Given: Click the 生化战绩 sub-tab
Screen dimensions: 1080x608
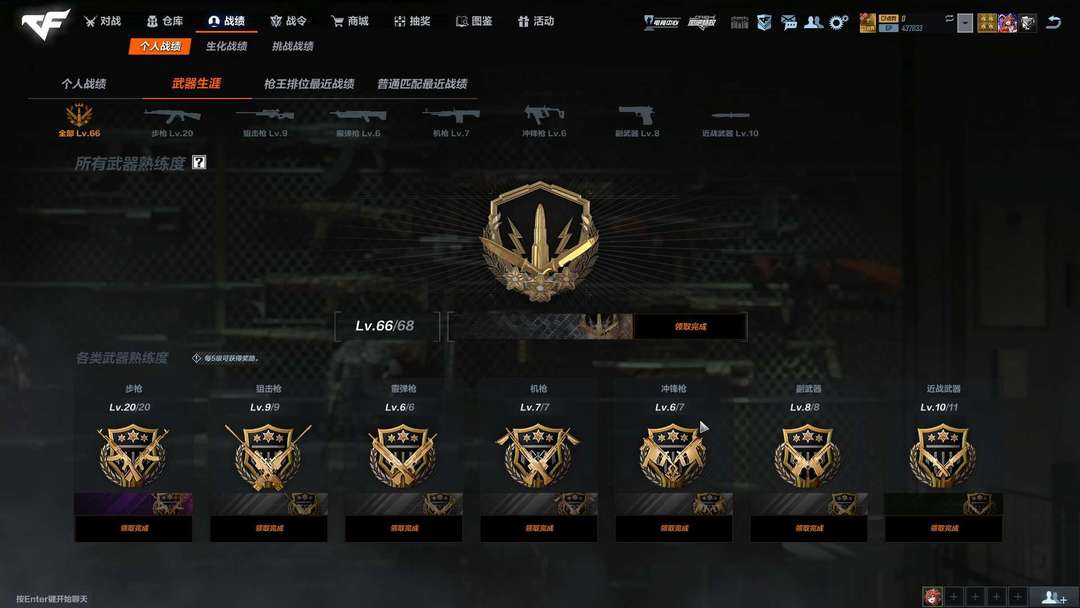Looking at the screenshot, I should (x=227, y=46).
